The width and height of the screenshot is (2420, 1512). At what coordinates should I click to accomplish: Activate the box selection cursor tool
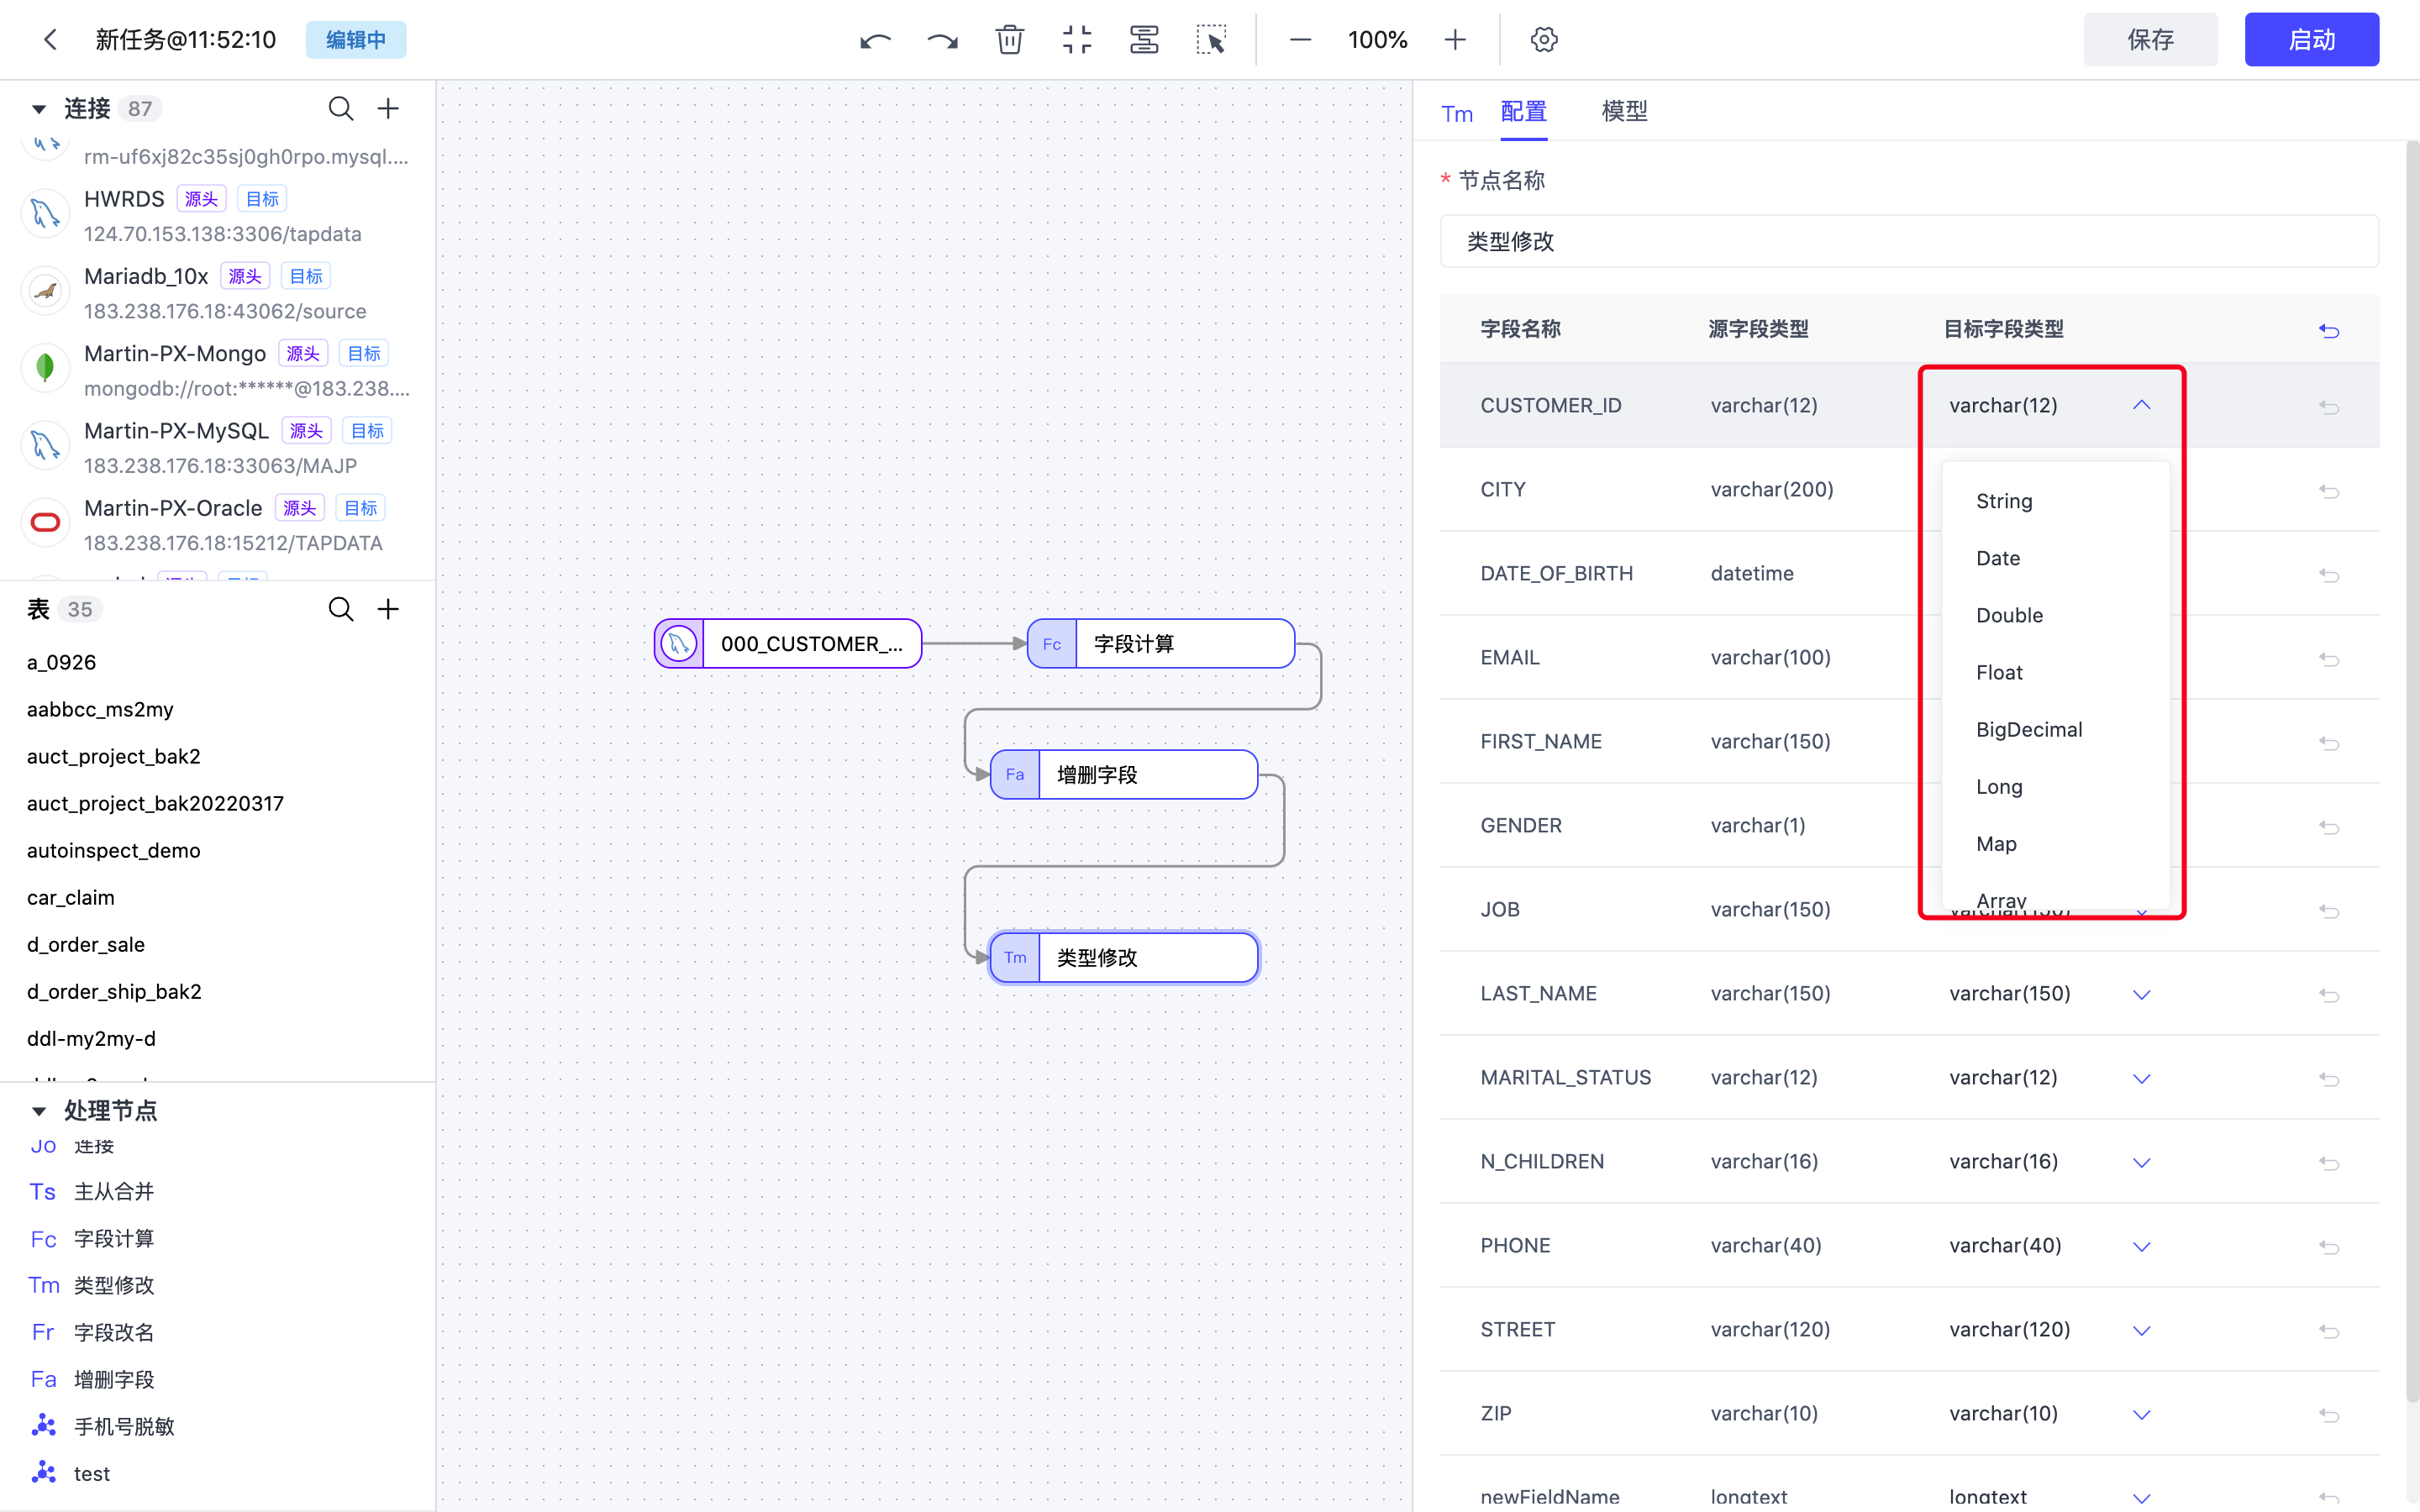[x=1211, y=40]
